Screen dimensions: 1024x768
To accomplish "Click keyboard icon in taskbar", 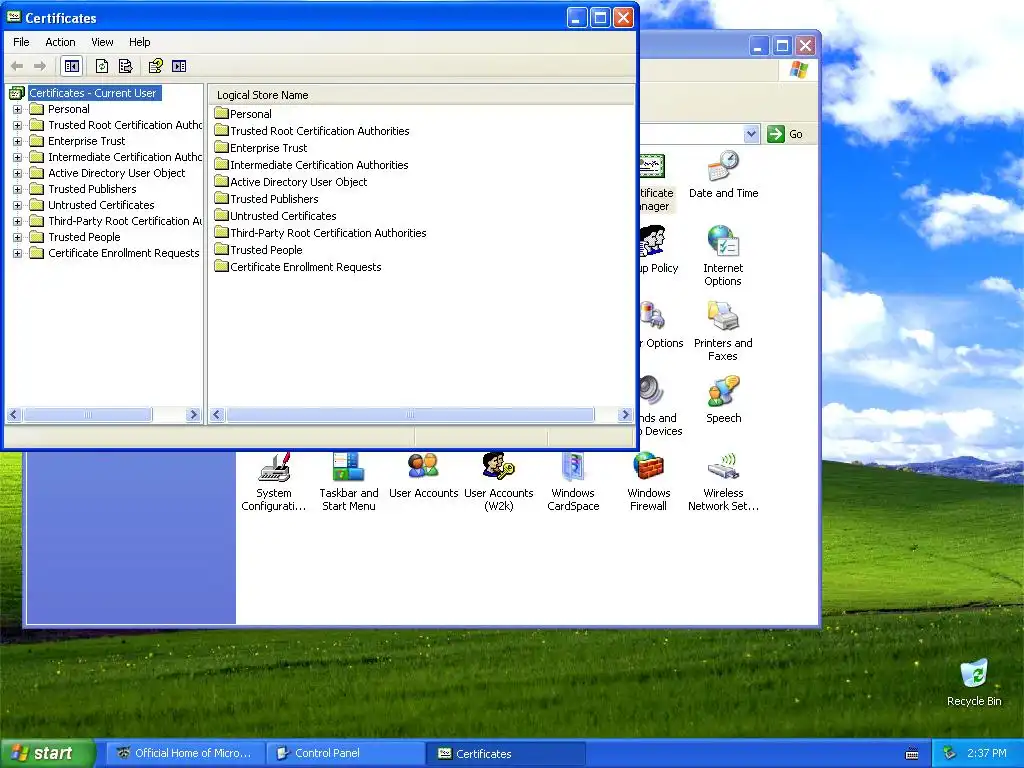I will pyautogui.click(x=912, y=754).
